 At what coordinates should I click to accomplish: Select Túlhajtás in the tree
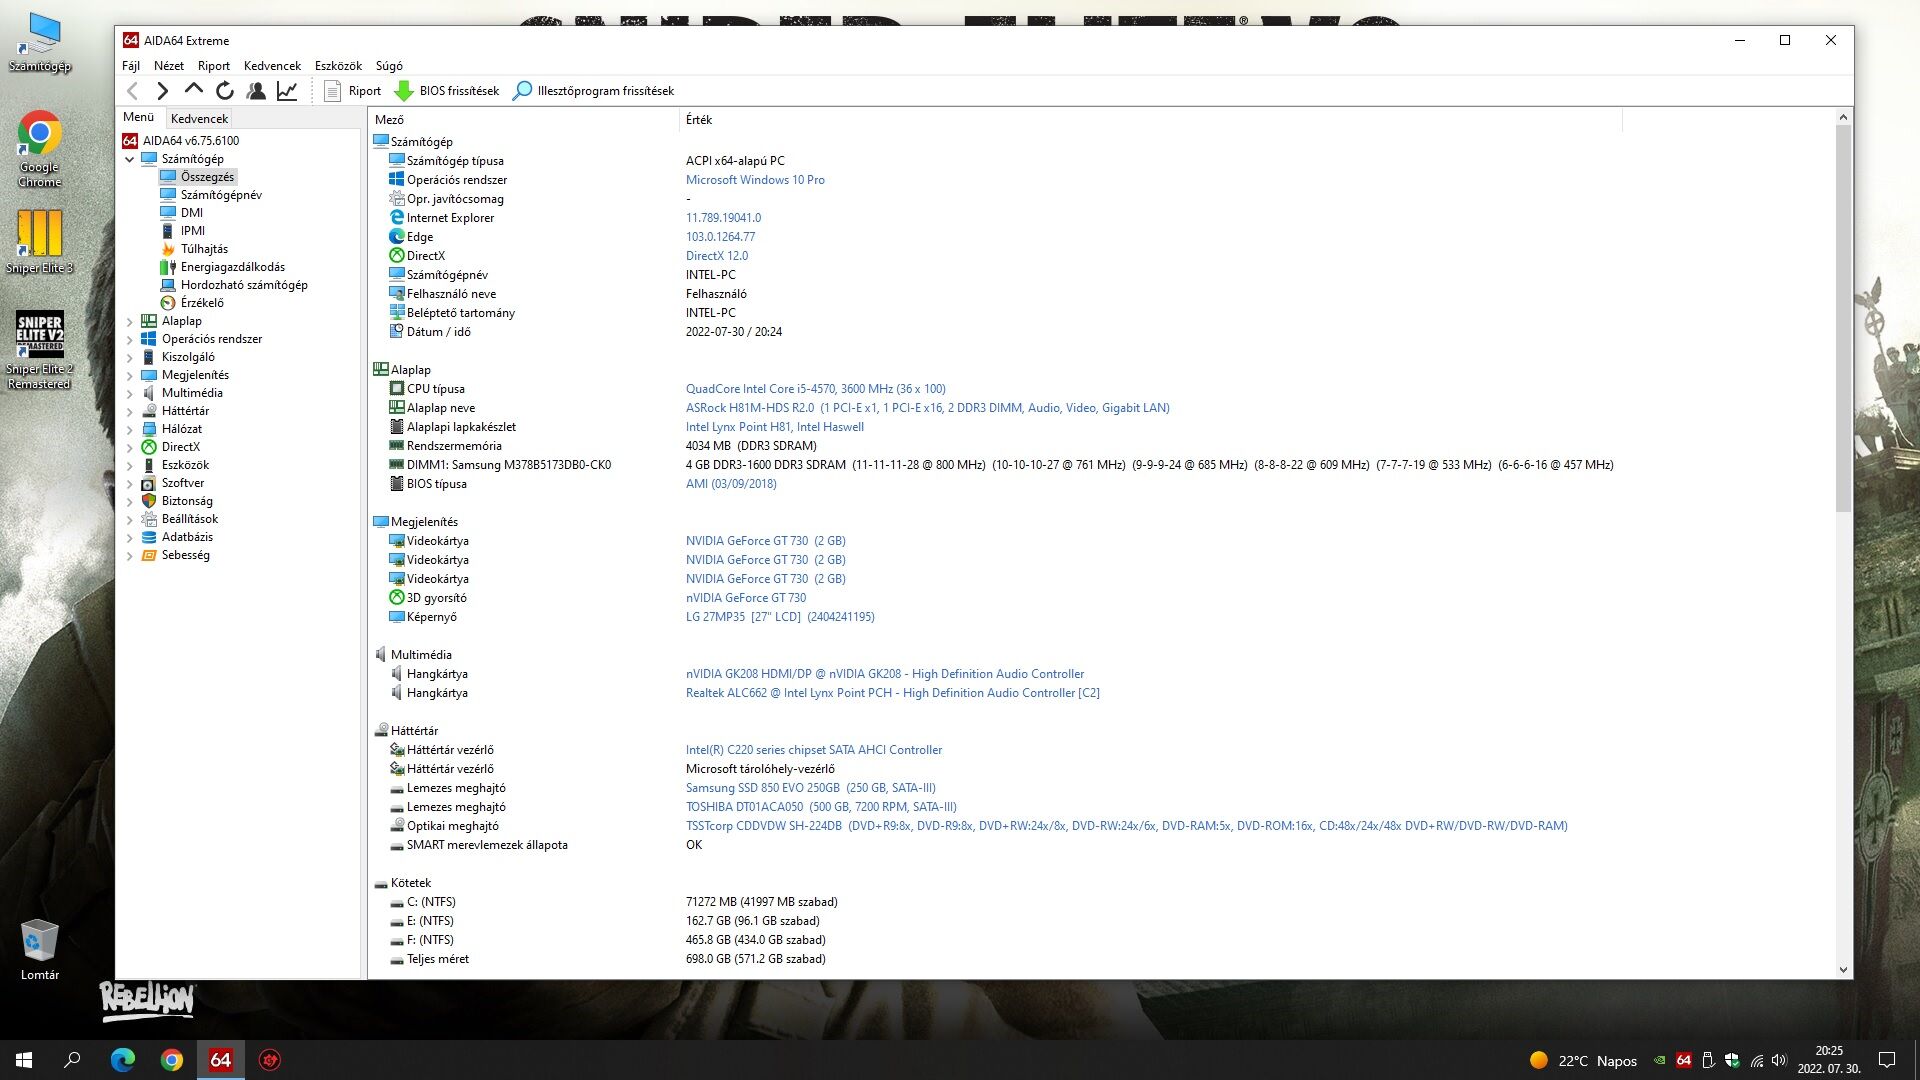click(x=204, y=249)
